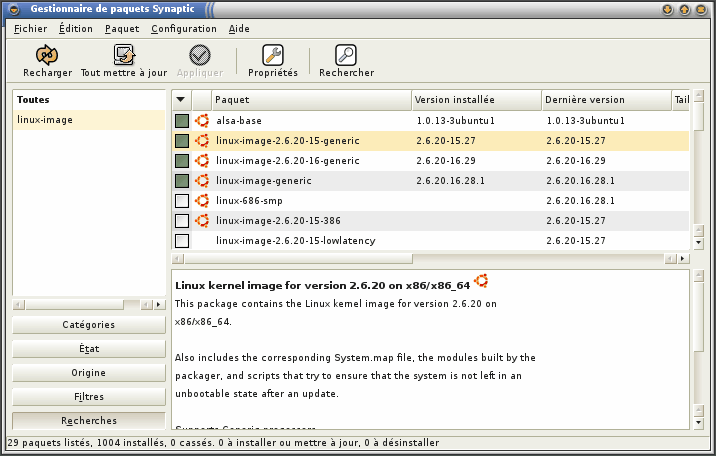Screen dimensions: 716x456
Task: Select linux-image search entry
Action: click(x=89, y=120)
